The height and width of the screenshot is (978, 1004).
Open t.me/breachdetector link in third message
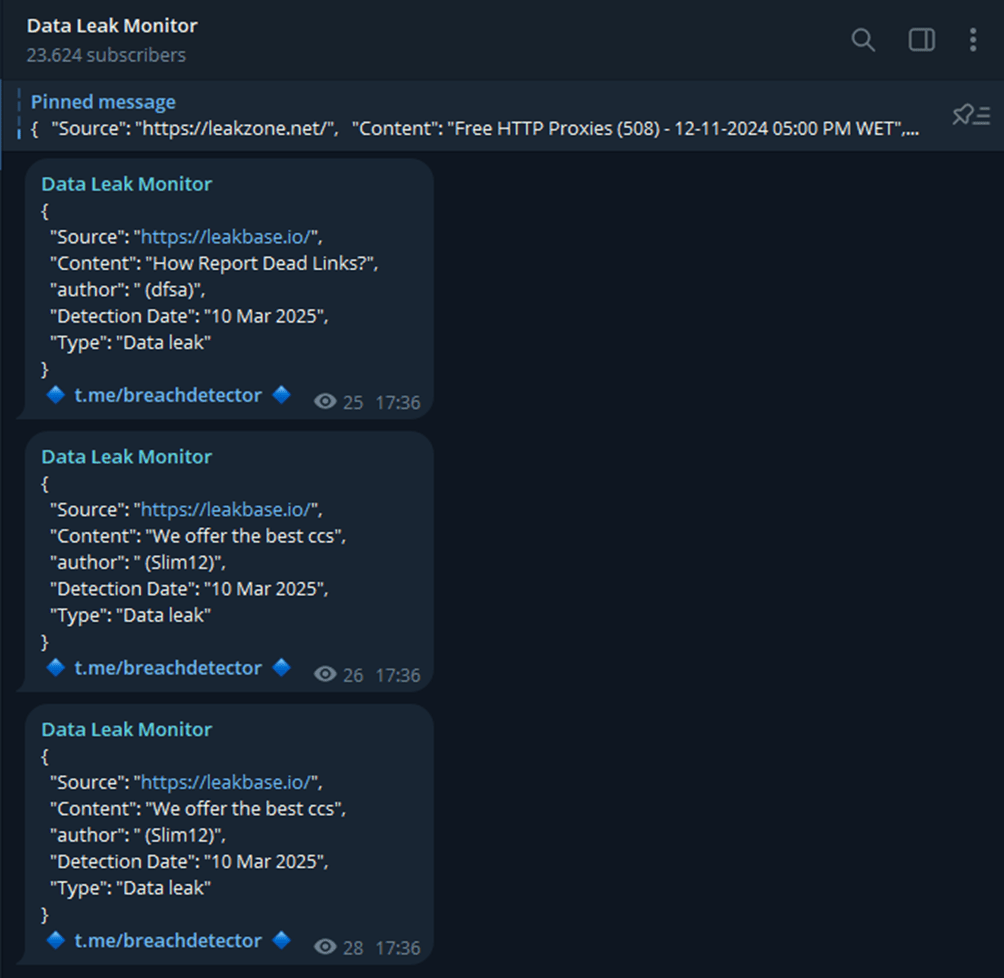[x=168, y=941]
